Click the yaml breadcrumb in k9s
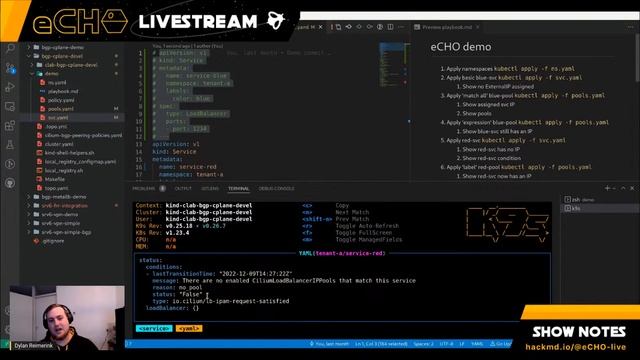Viewport: 640px width, 360px height. [189, 328]
